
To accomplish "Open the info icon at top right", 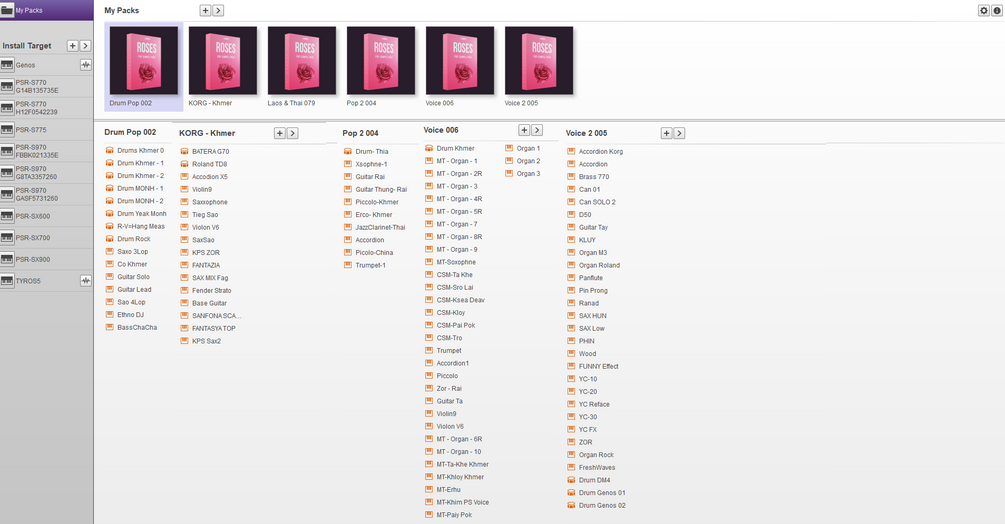I will (x=997, y=10).
